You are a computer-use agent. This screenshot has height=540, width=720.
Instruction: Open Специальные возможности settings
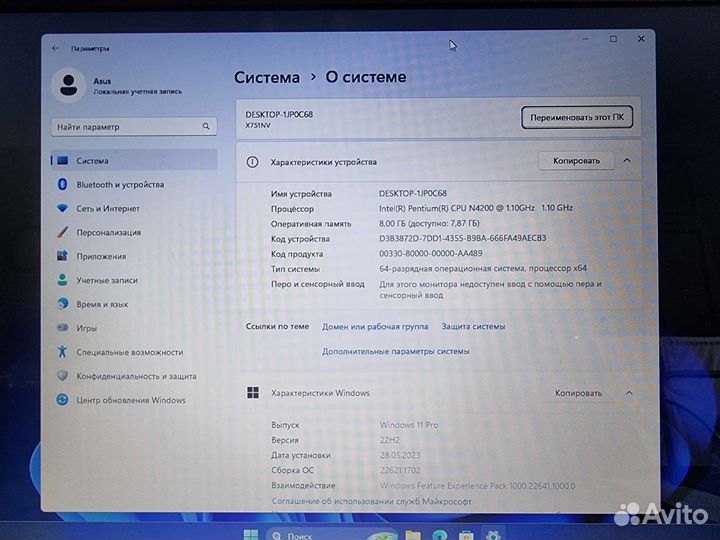coord(134,352)
